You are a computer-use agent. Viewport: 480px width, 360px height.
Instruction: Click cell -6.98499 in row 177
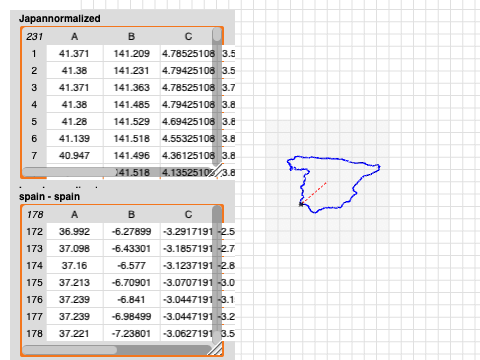click(132, 317)
